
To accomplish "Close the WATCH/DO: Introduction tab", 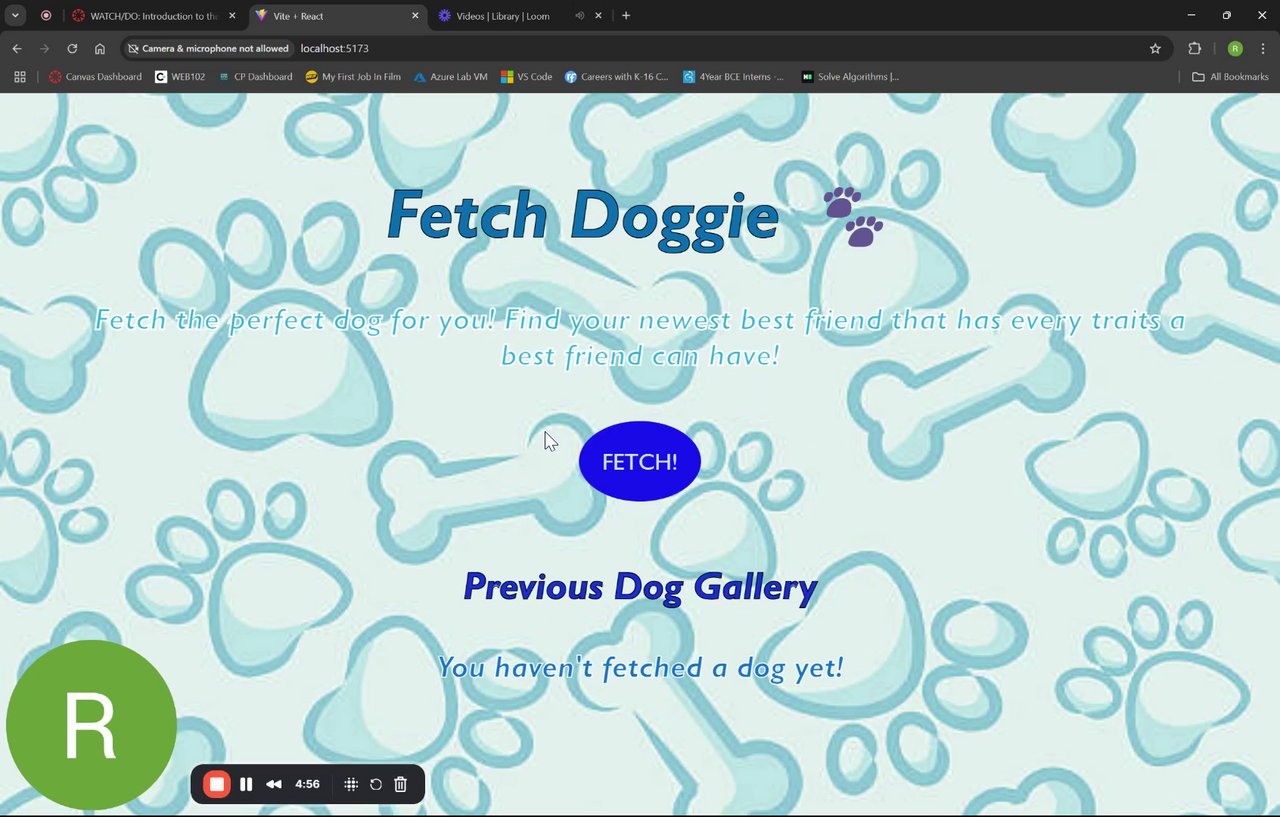I will click(x=232, y=16).
